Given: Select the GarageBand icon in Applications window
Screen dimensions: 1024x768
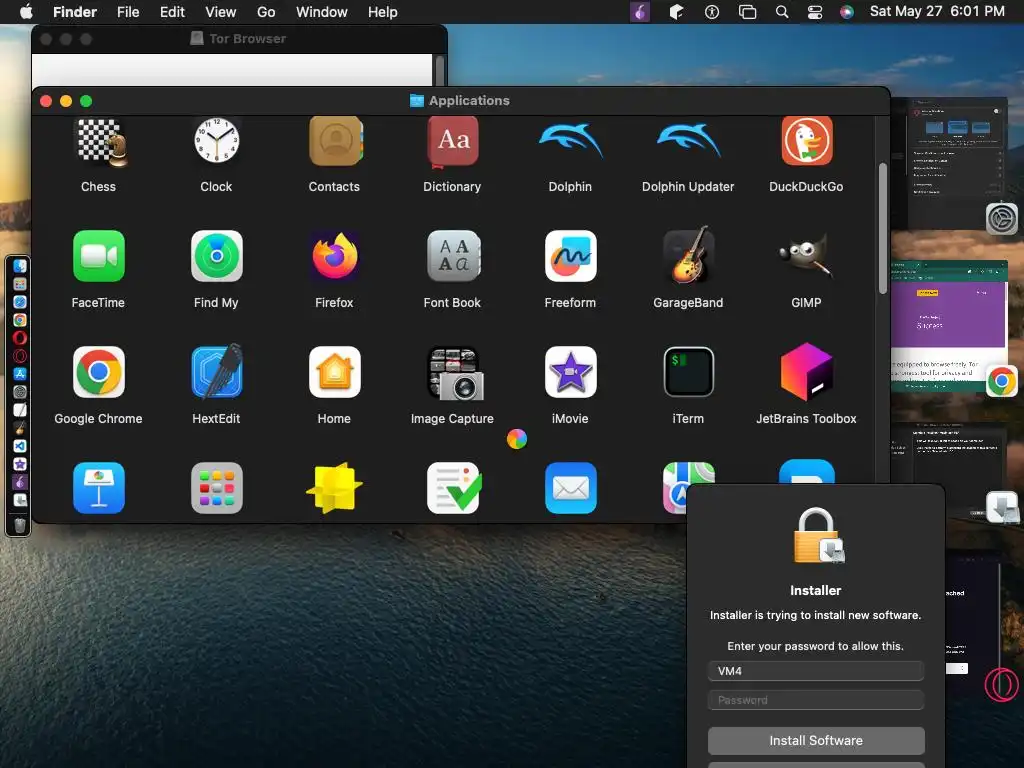Looking at the screenshot, I should (689, 255).
